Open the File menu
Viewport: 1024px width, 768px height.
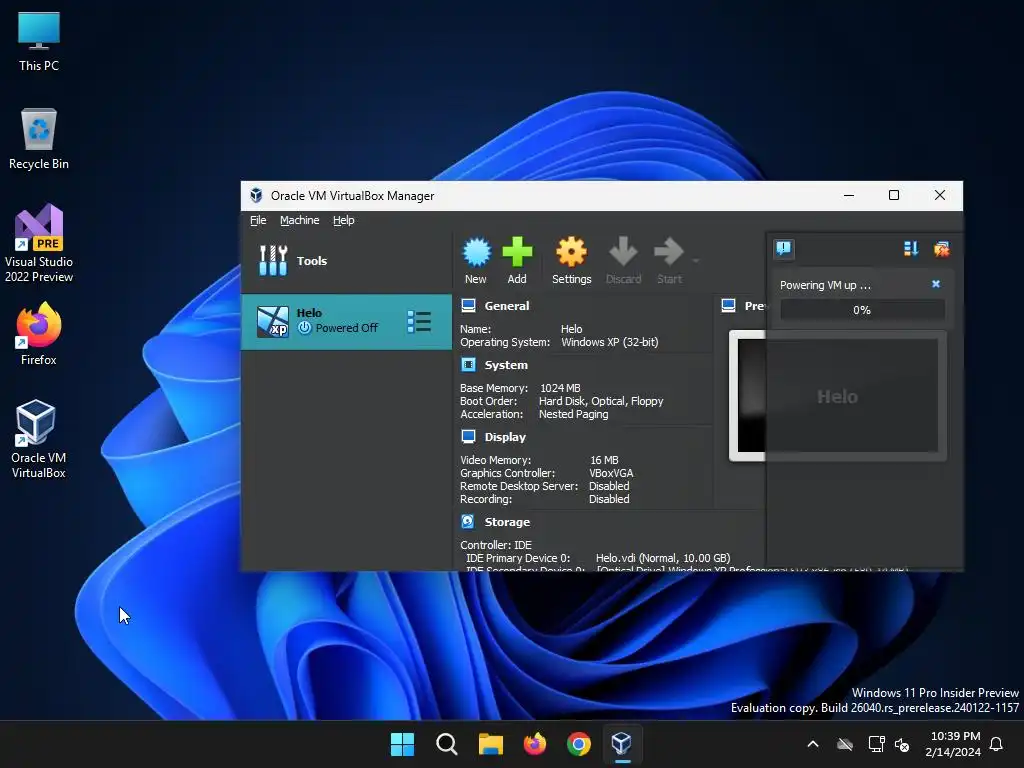point(258,220)
